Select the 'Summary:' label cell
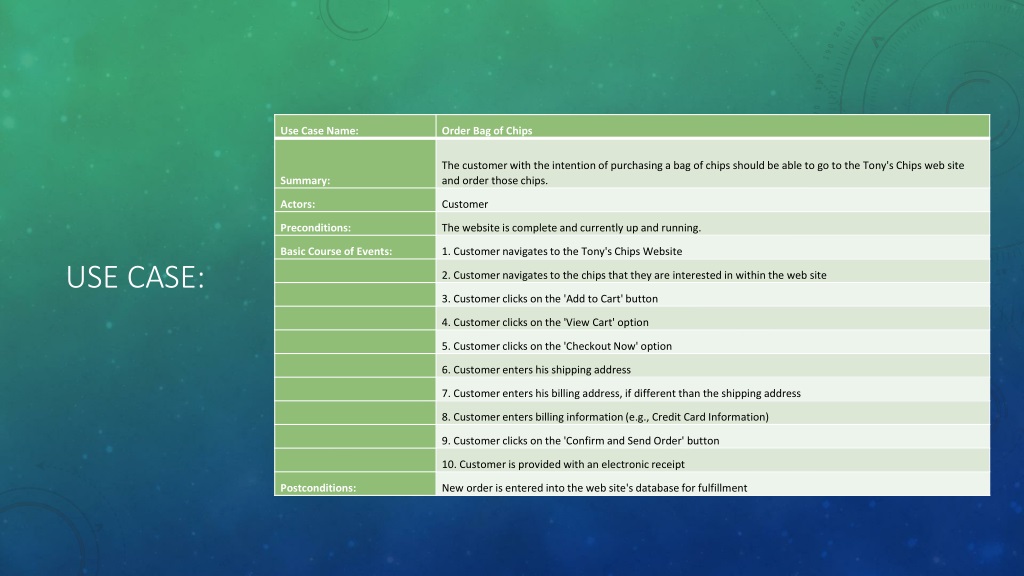The image size is (1024, 576). [x=355, y=164]
